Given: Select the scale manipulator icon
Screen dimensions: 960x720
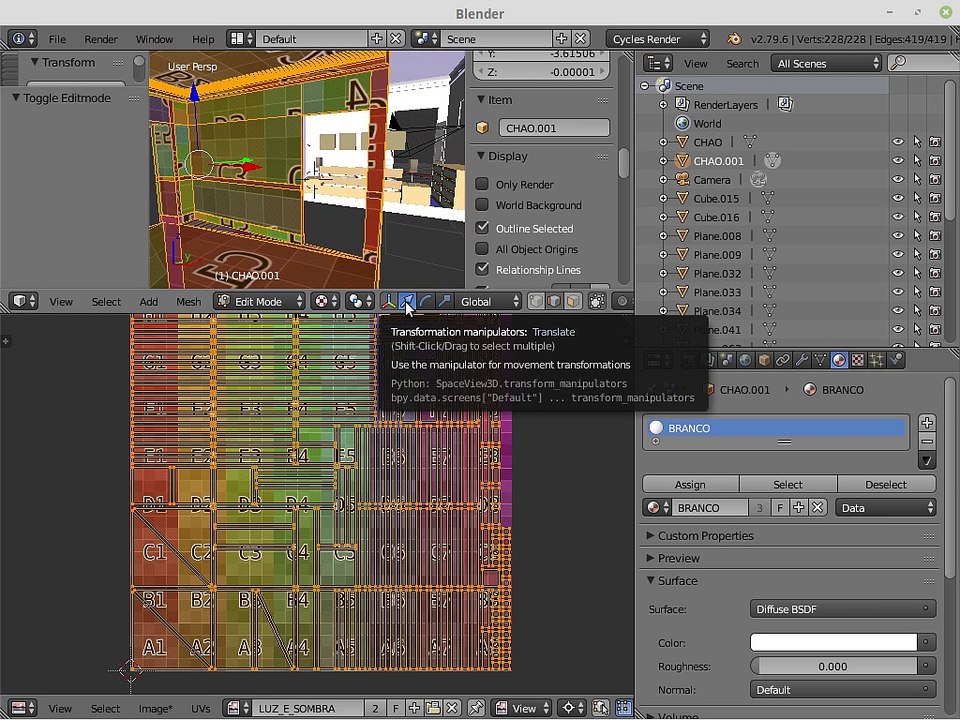Looking at the screenshot, I should click(x=444, y=301).
